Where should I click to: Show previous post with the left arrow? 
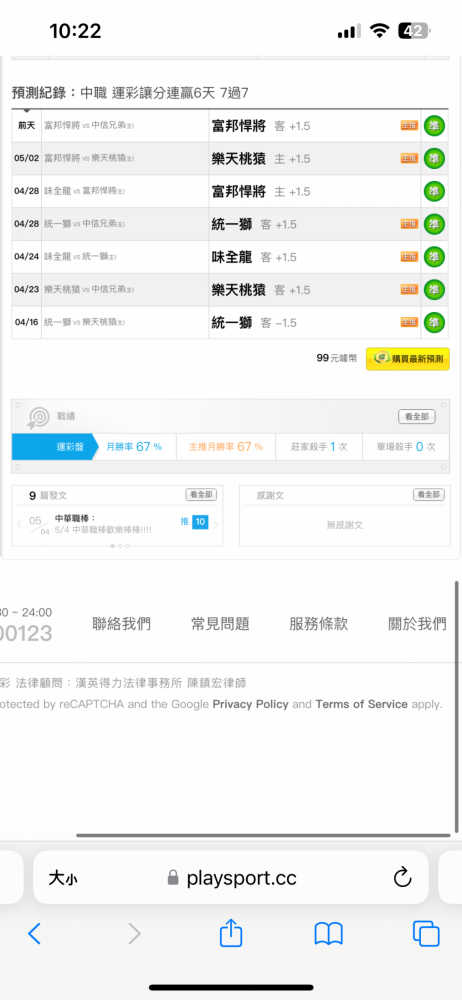coord(19,524)
